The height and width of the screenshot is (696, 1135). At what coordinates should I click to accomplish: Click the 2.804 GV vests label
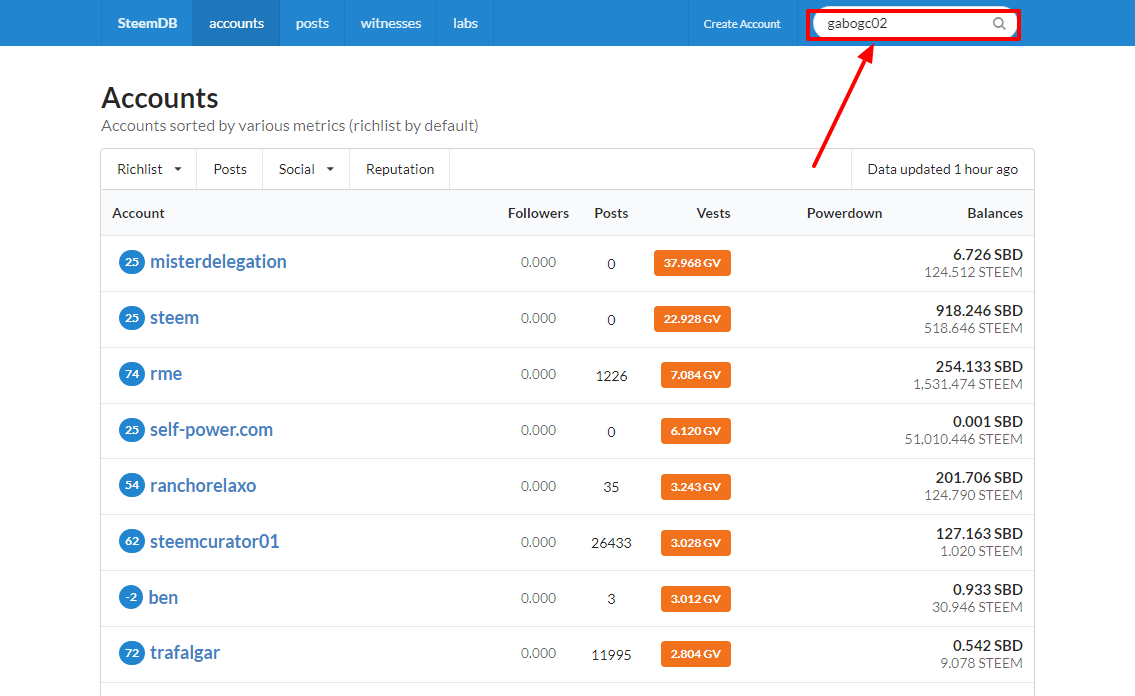coord(696,654)
